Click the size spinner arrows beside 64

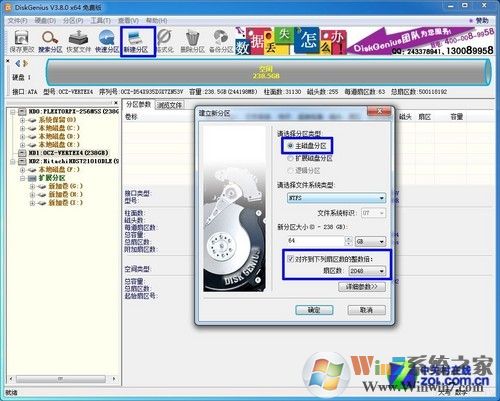[x=348, y=241]
